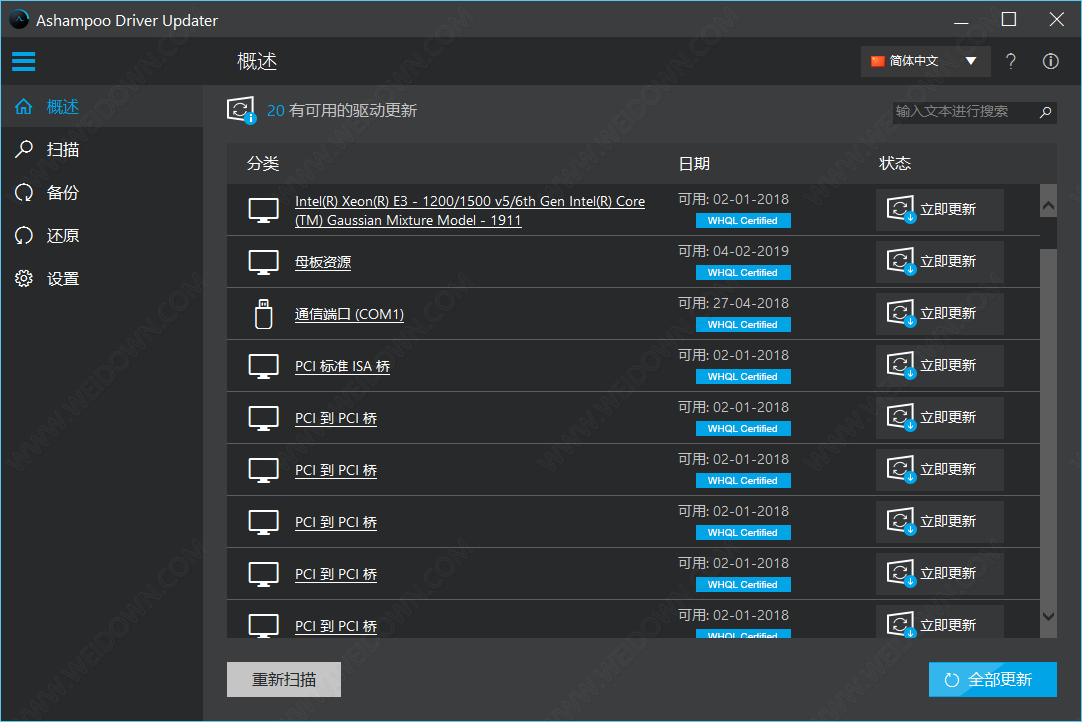Image resolution: width=1082 pixels, height=722 pixels.
Task: Open the 扫描 sidebar item
Action: [x=102, y=149]
